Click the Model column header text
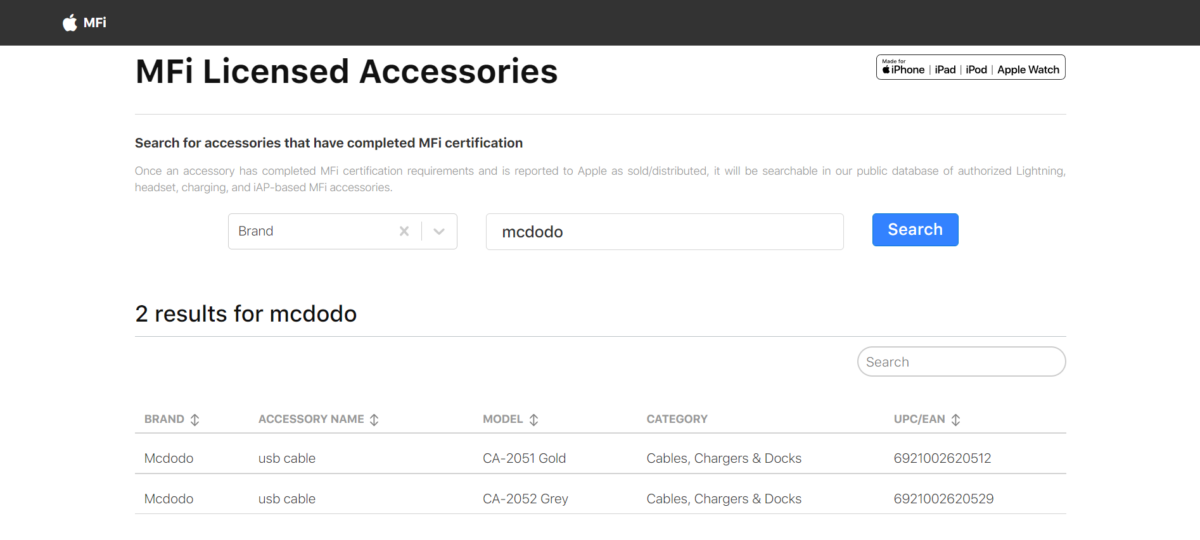The height and width of the screenshot is (540, 1200). 503,419
